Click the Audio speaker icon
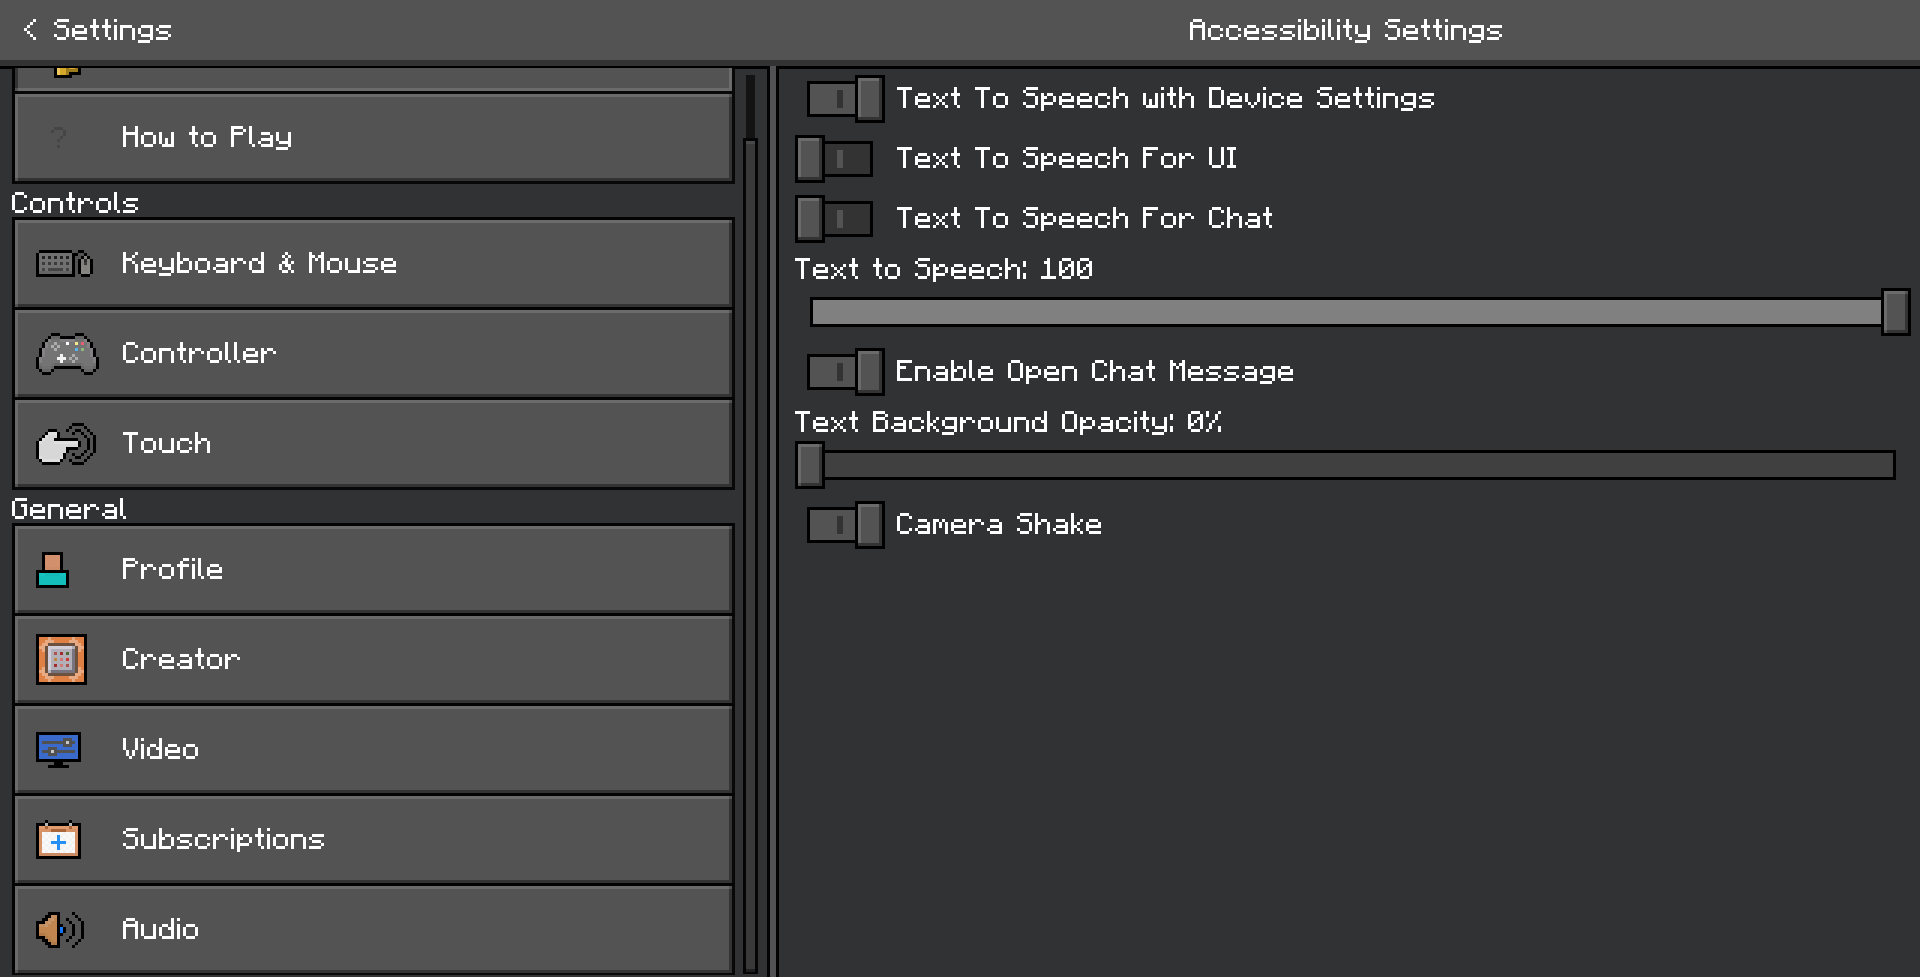This screenshot has width=1920, height=977. (x=60, y=930)
